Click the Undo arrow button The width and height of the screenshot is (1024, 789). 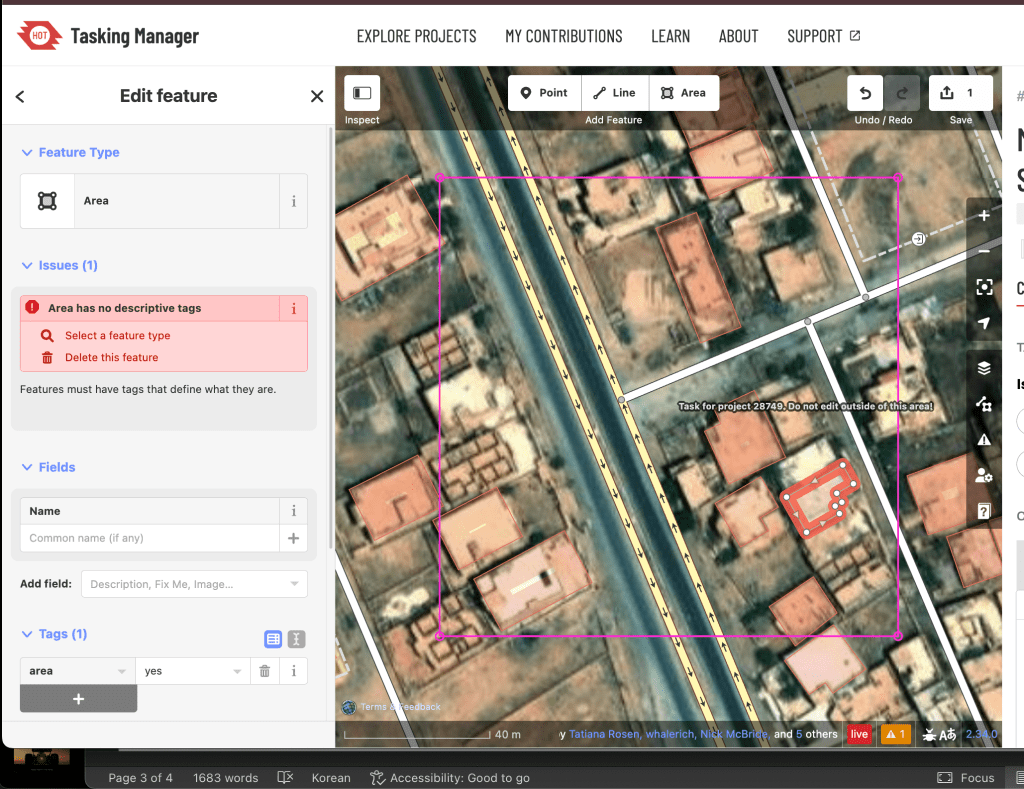(866, 93)
